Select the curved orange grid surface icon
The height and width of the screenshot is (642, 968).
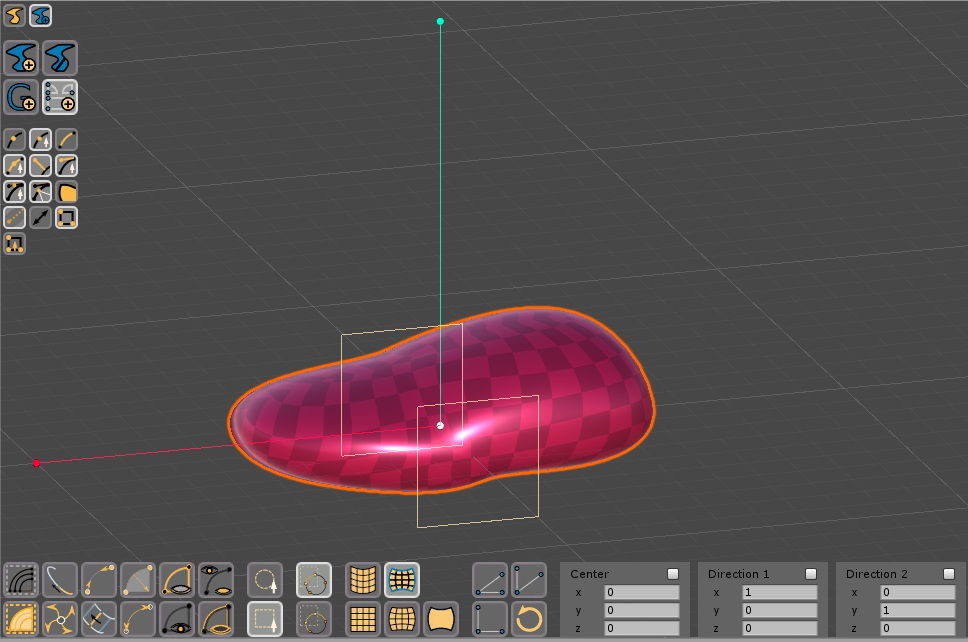(x=363, y=580)
